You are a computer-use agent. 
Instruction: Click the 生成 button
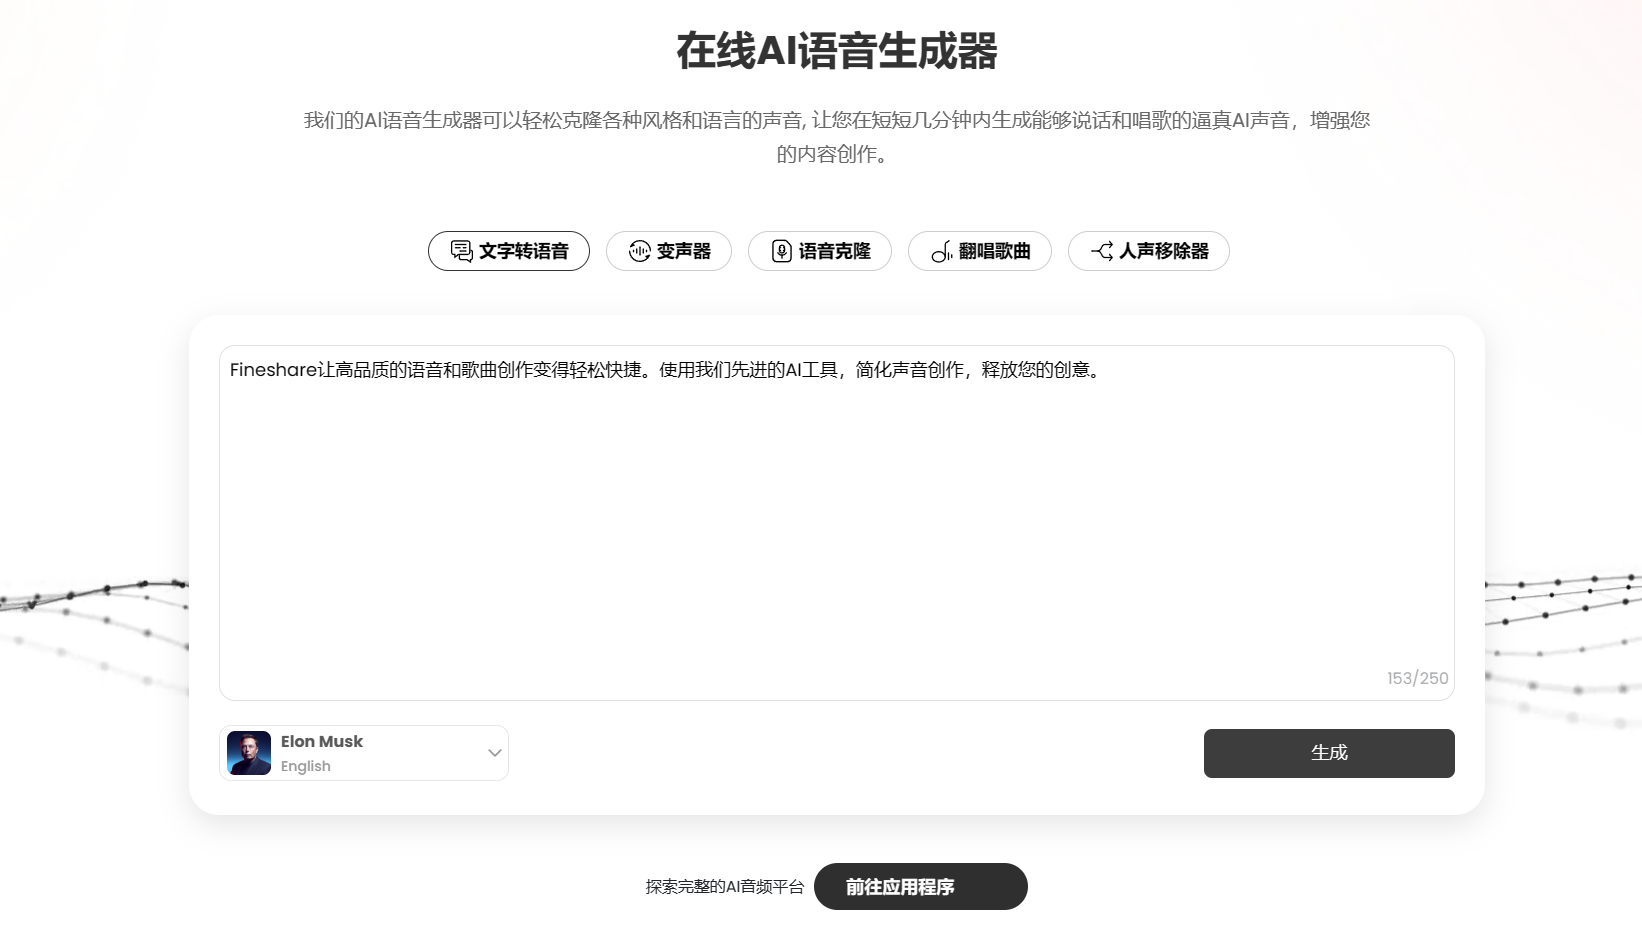[x=1329, y=753]
